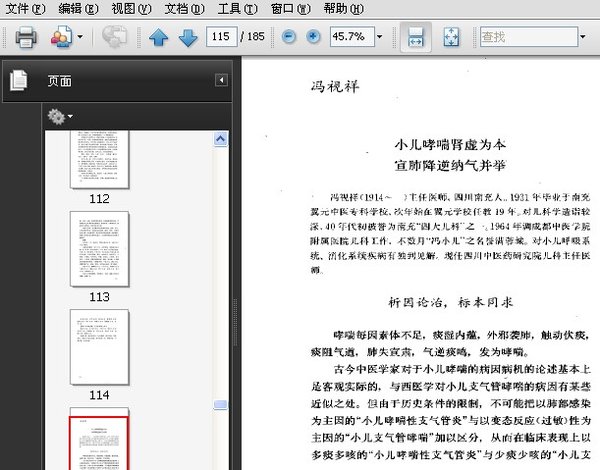Select the fit full page view icon
The height and width of the screenshot is (470, 600).
coord(450,38)
